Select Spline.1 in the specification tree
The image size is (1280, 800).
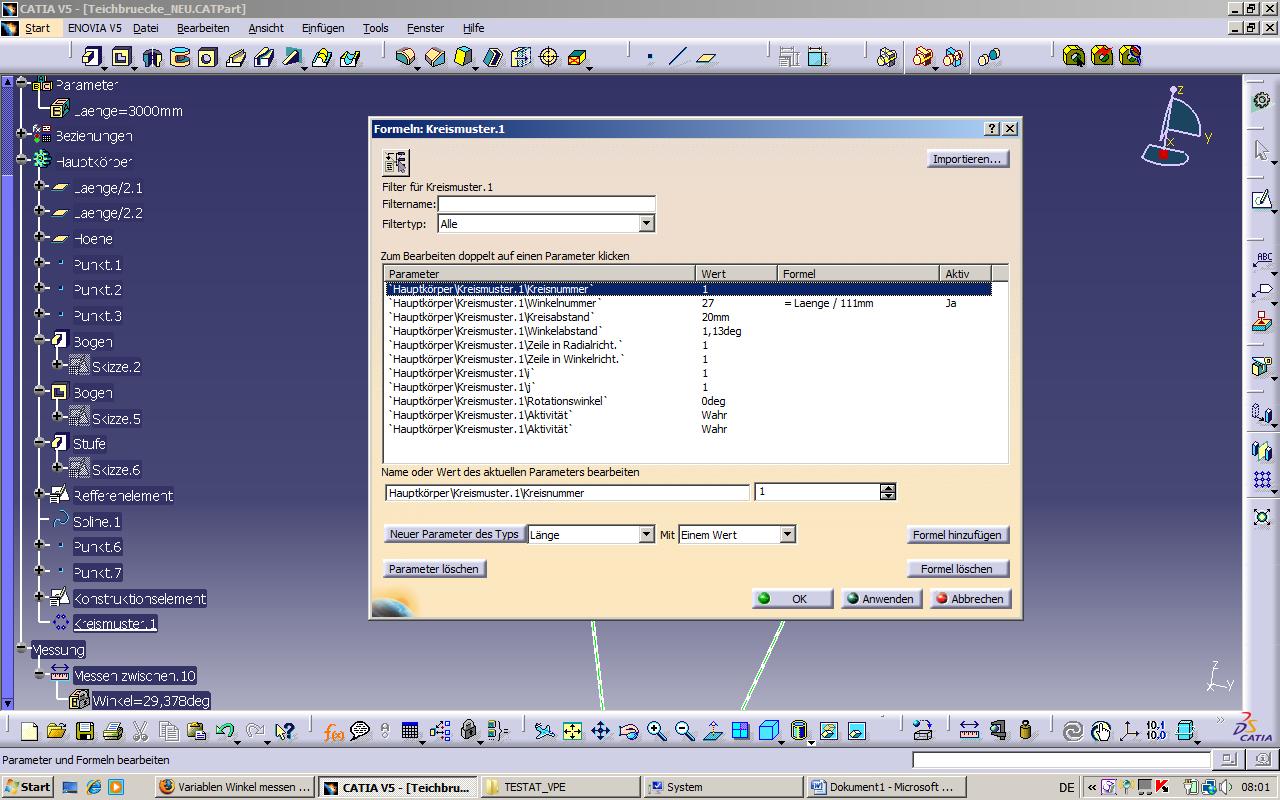pyautogui.click(x=97, y=522)
